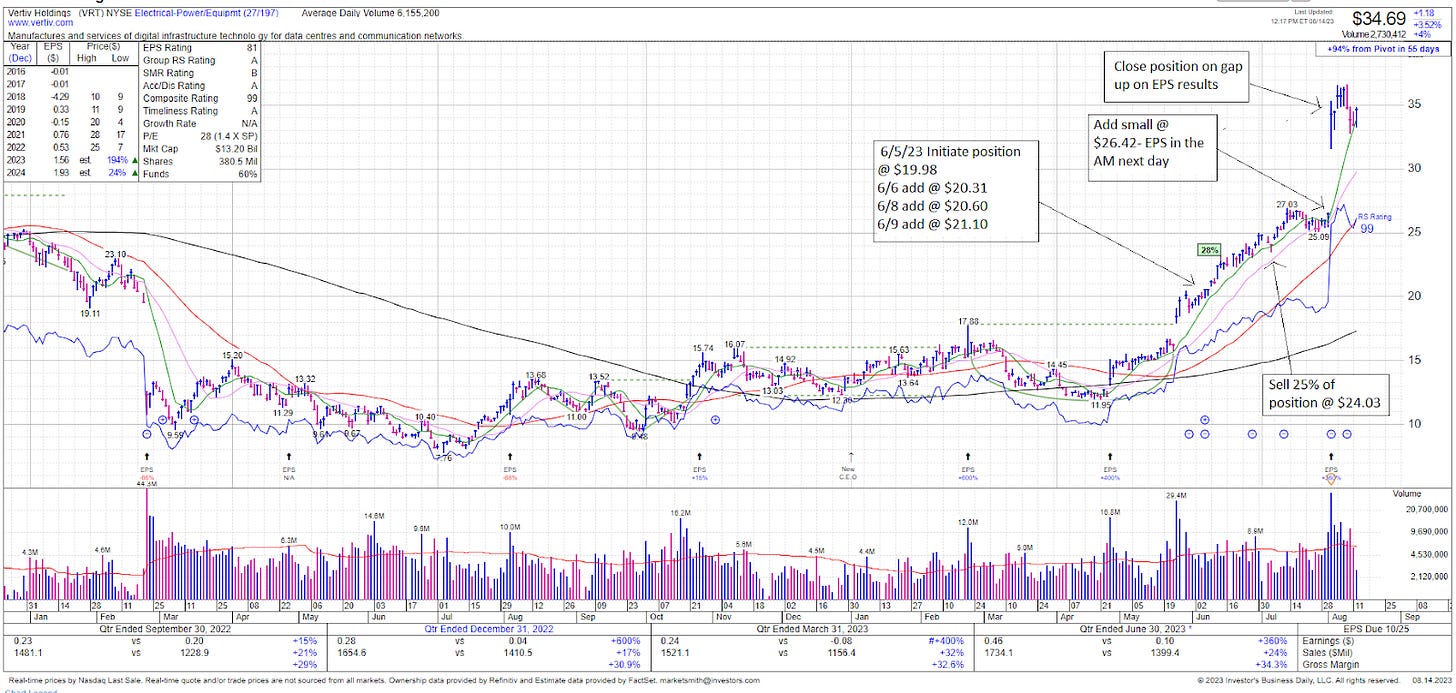
Task: Click the Funds 60% row
Action: tap(202, 172)
